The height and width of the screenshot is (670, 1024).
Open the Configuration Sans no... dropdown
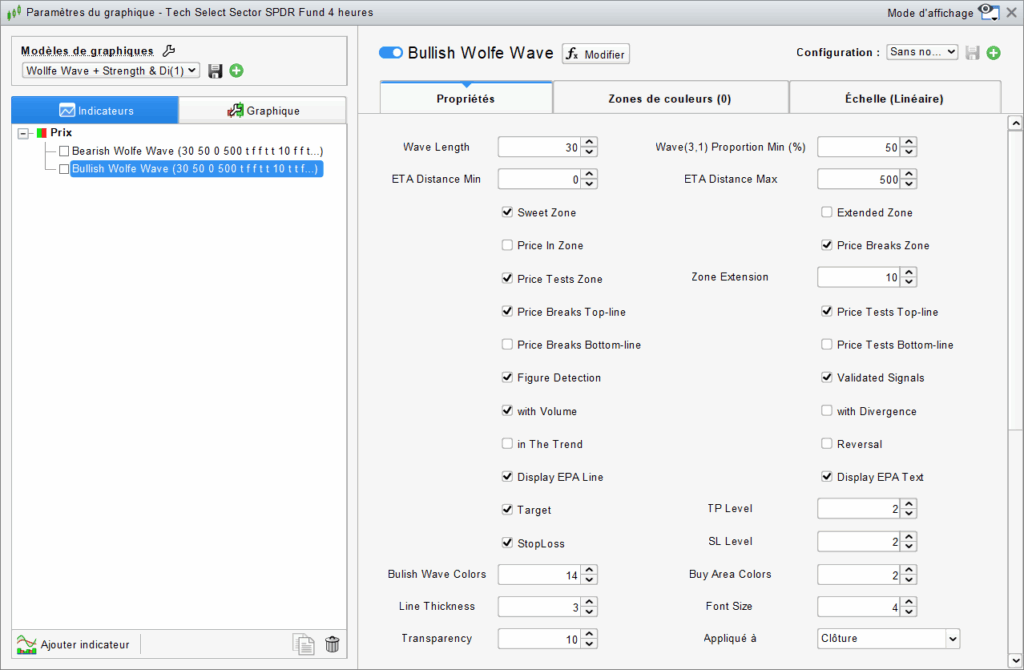(x=922, y=52)
